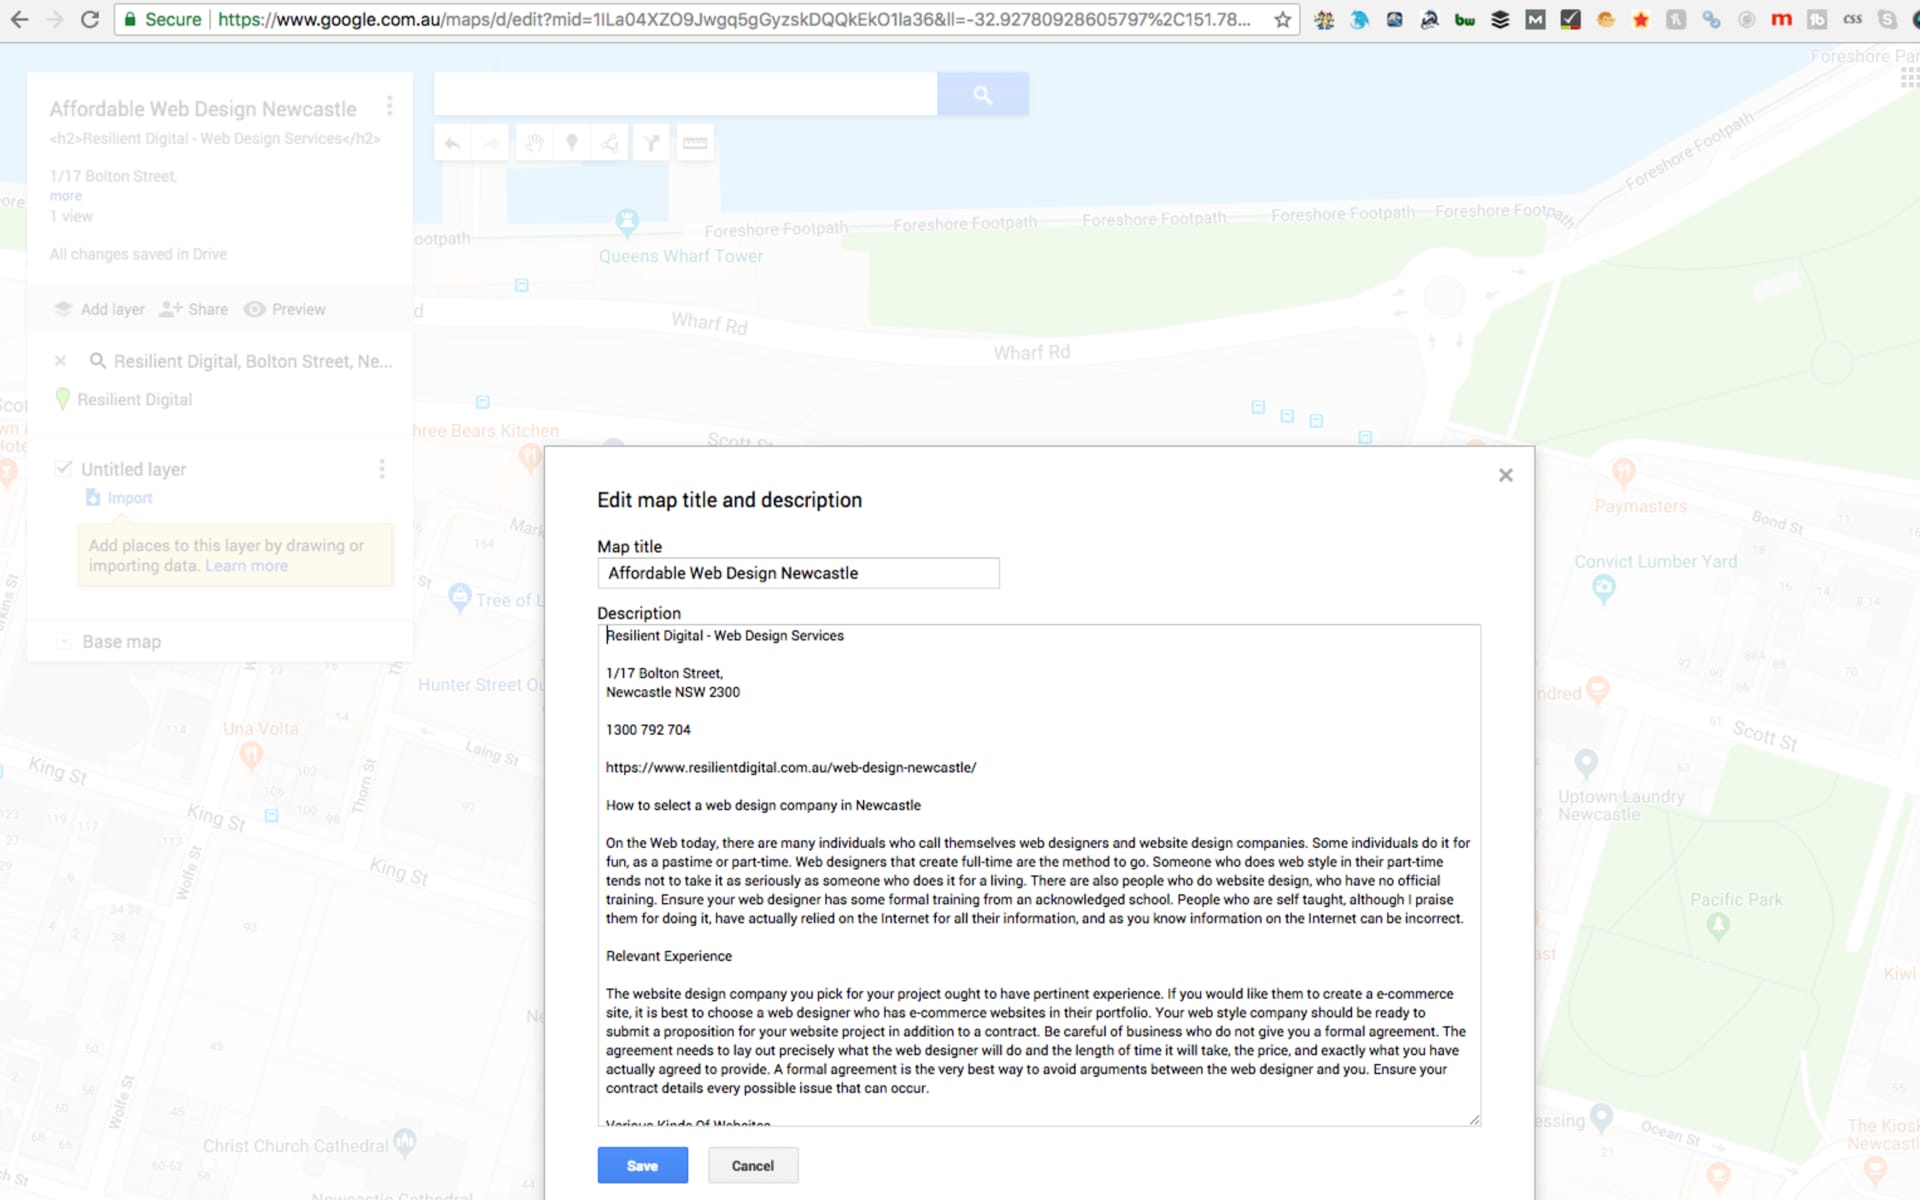Click the dark checkmark extension icon
The width and height of the screenshot is (1920, 1200).
1570,19
